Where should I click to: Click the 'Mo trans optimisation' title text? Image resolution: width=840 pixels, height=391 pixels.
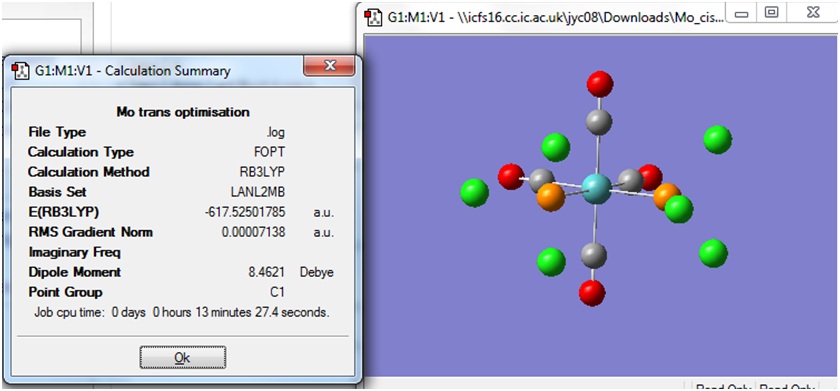(183, 112)
